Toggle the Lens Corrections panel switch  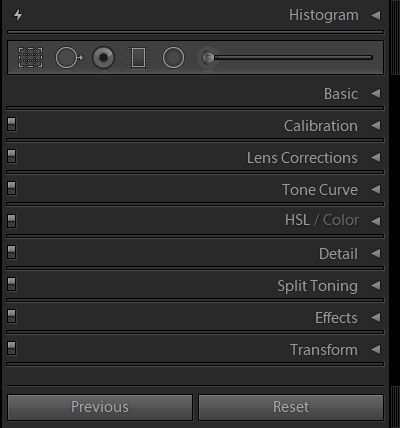(12, 156)
